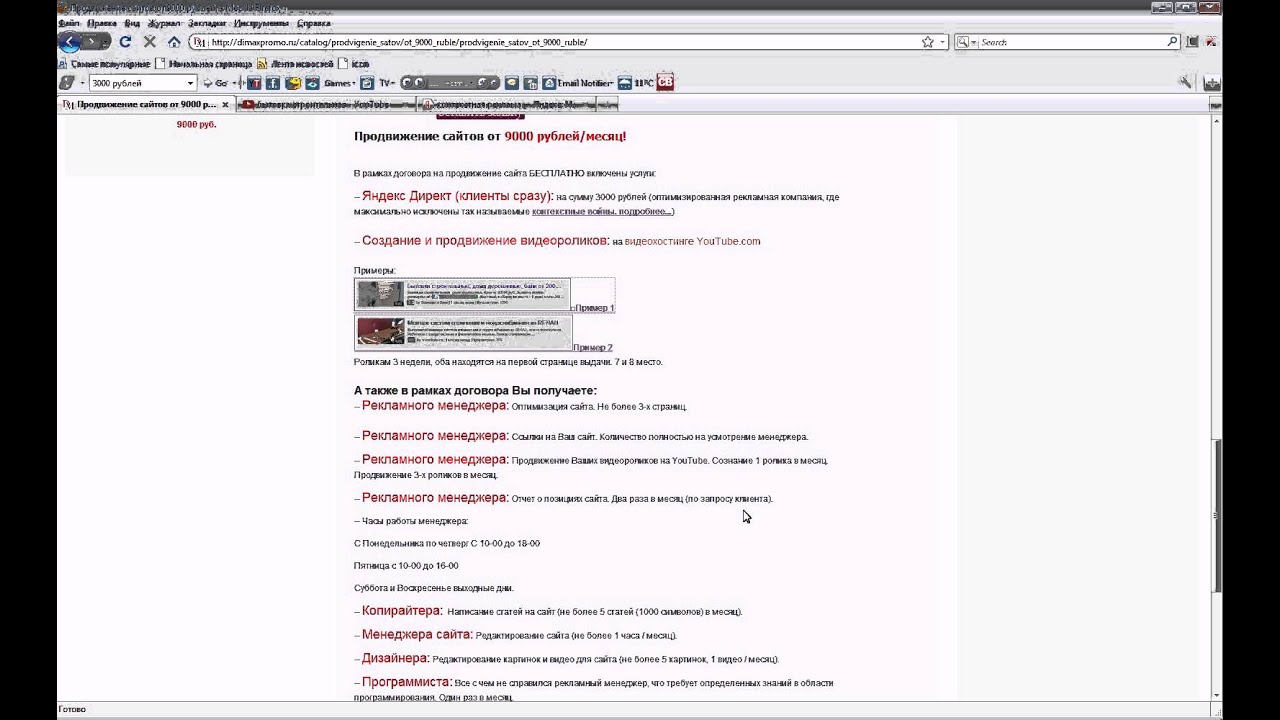Click the first video example thumbnail
This screenshot has width=1280, height=720.
tap(462, 294)
